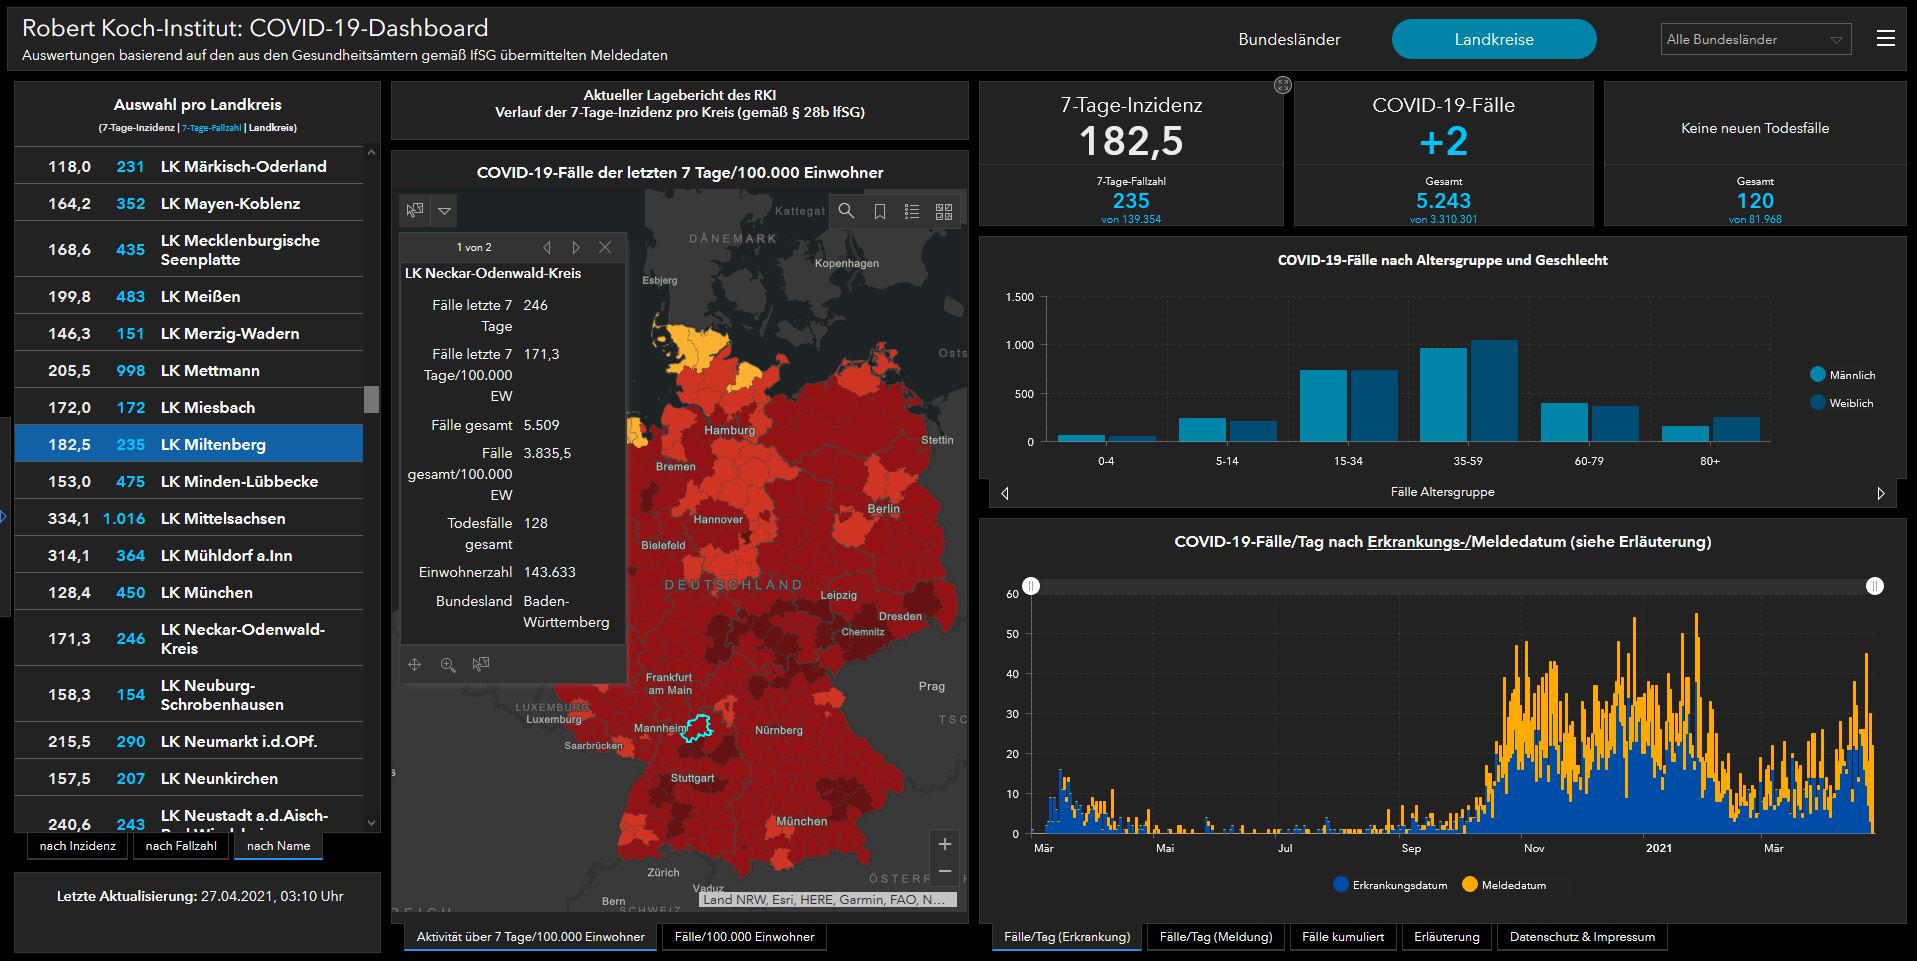Click the pan icon in popup footer
The image size is (1917, 961).
point(415,664)
